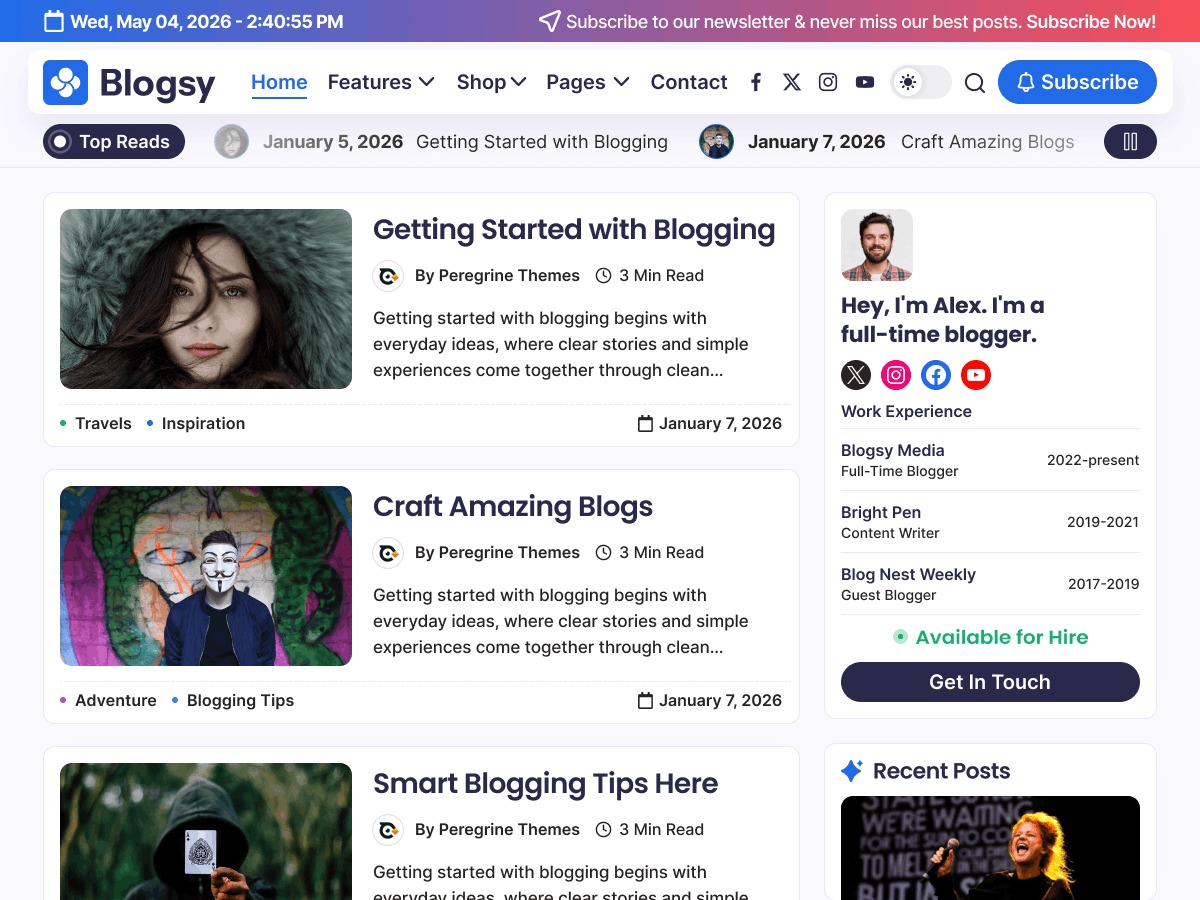Click the Blogsy Media work entry
The height and width of the screenshot is (900, 1200).
click(x=990, y=460)
